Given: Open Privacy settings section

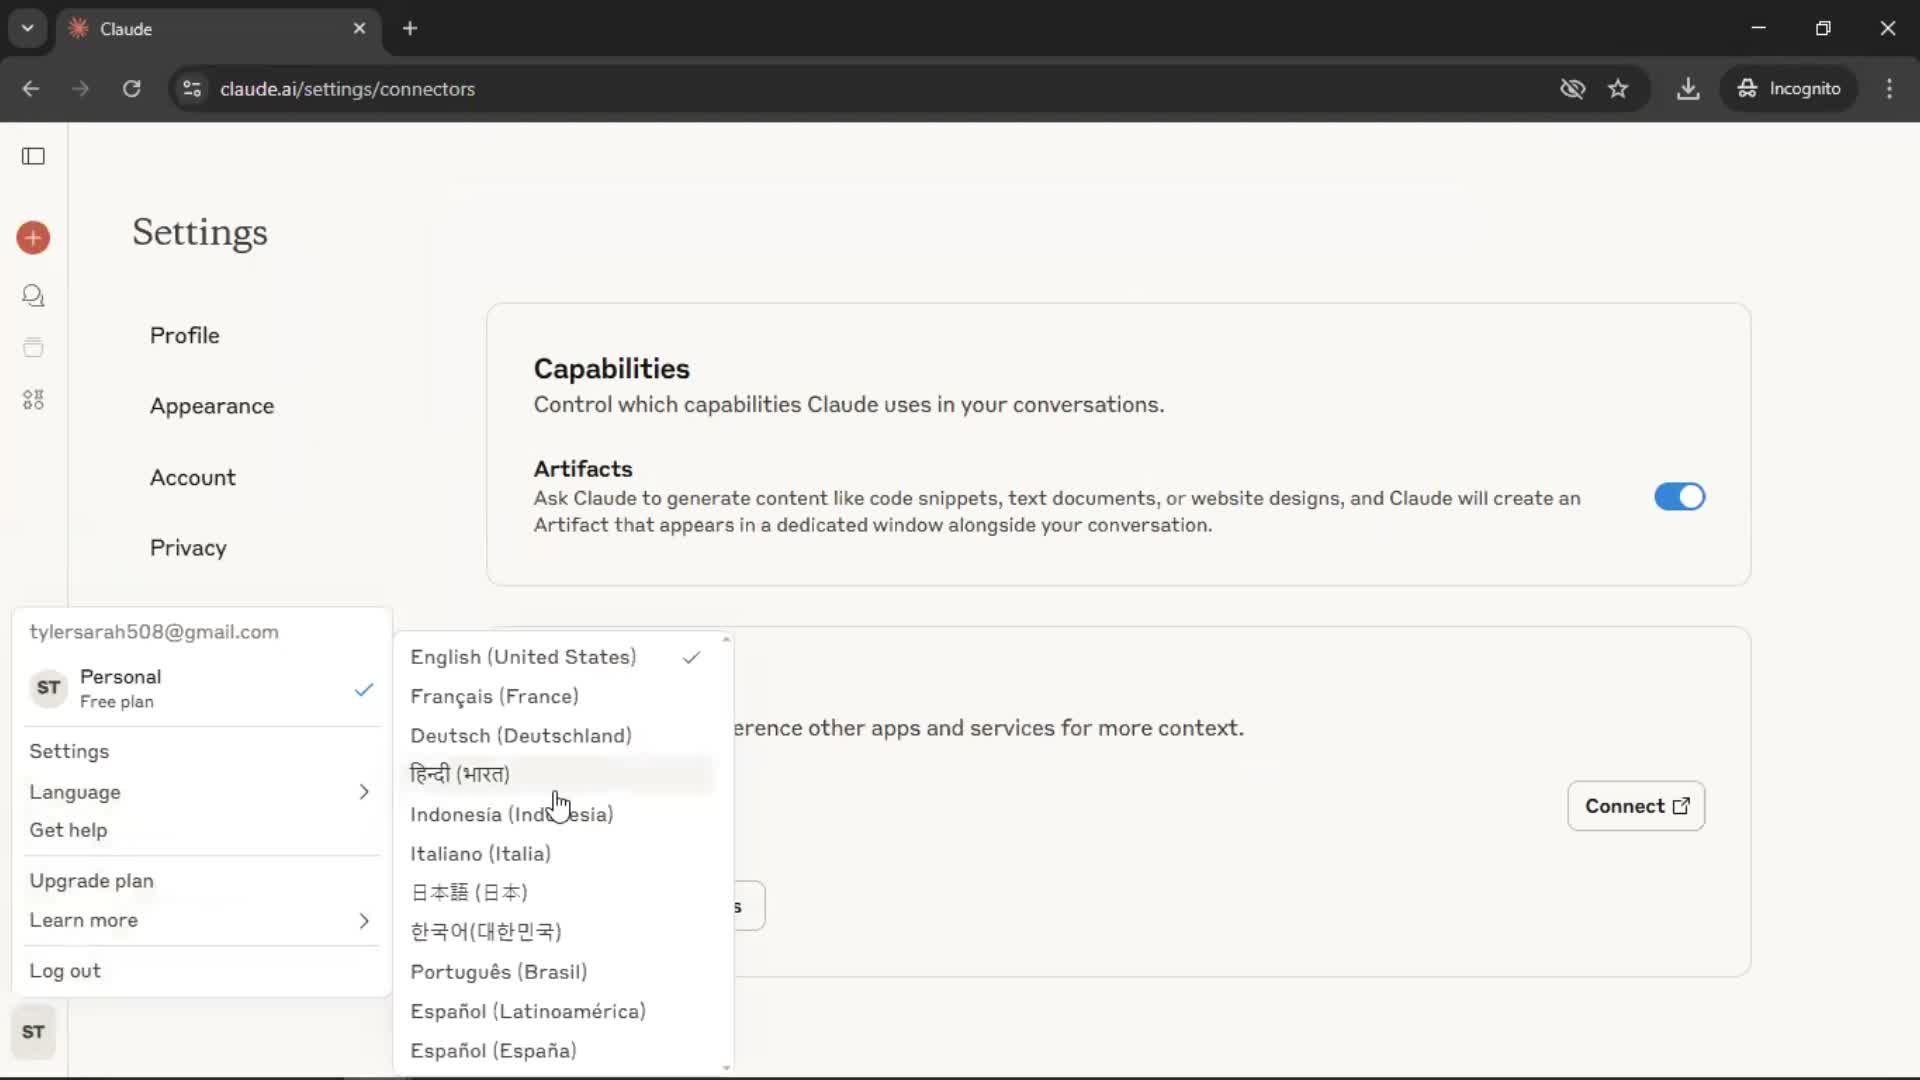Looking at the screenshot, I should coord(188,548).
